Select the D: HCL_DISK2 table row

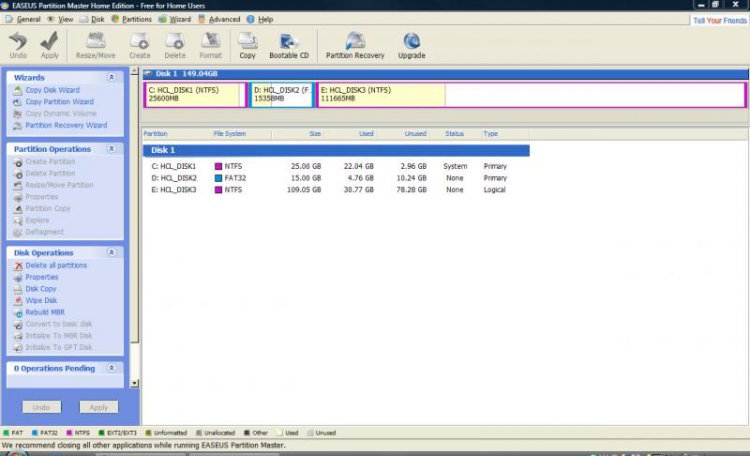336,178
